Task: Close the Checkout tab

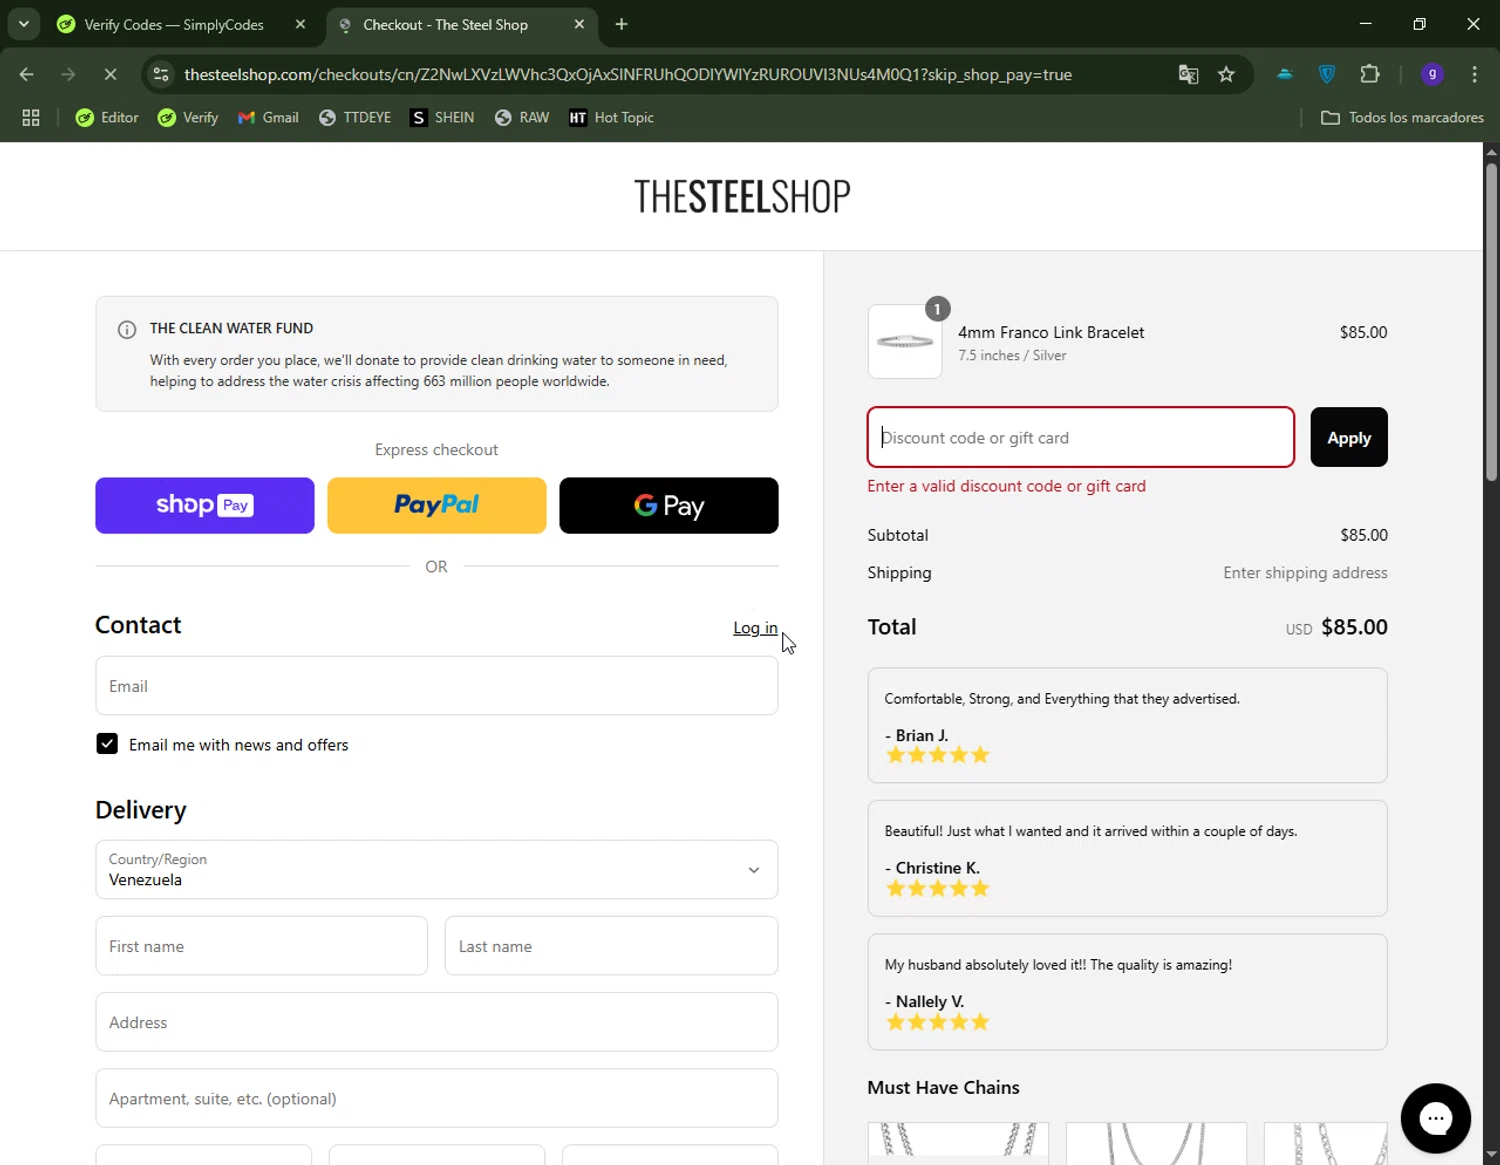Action: tap(579, 25)
